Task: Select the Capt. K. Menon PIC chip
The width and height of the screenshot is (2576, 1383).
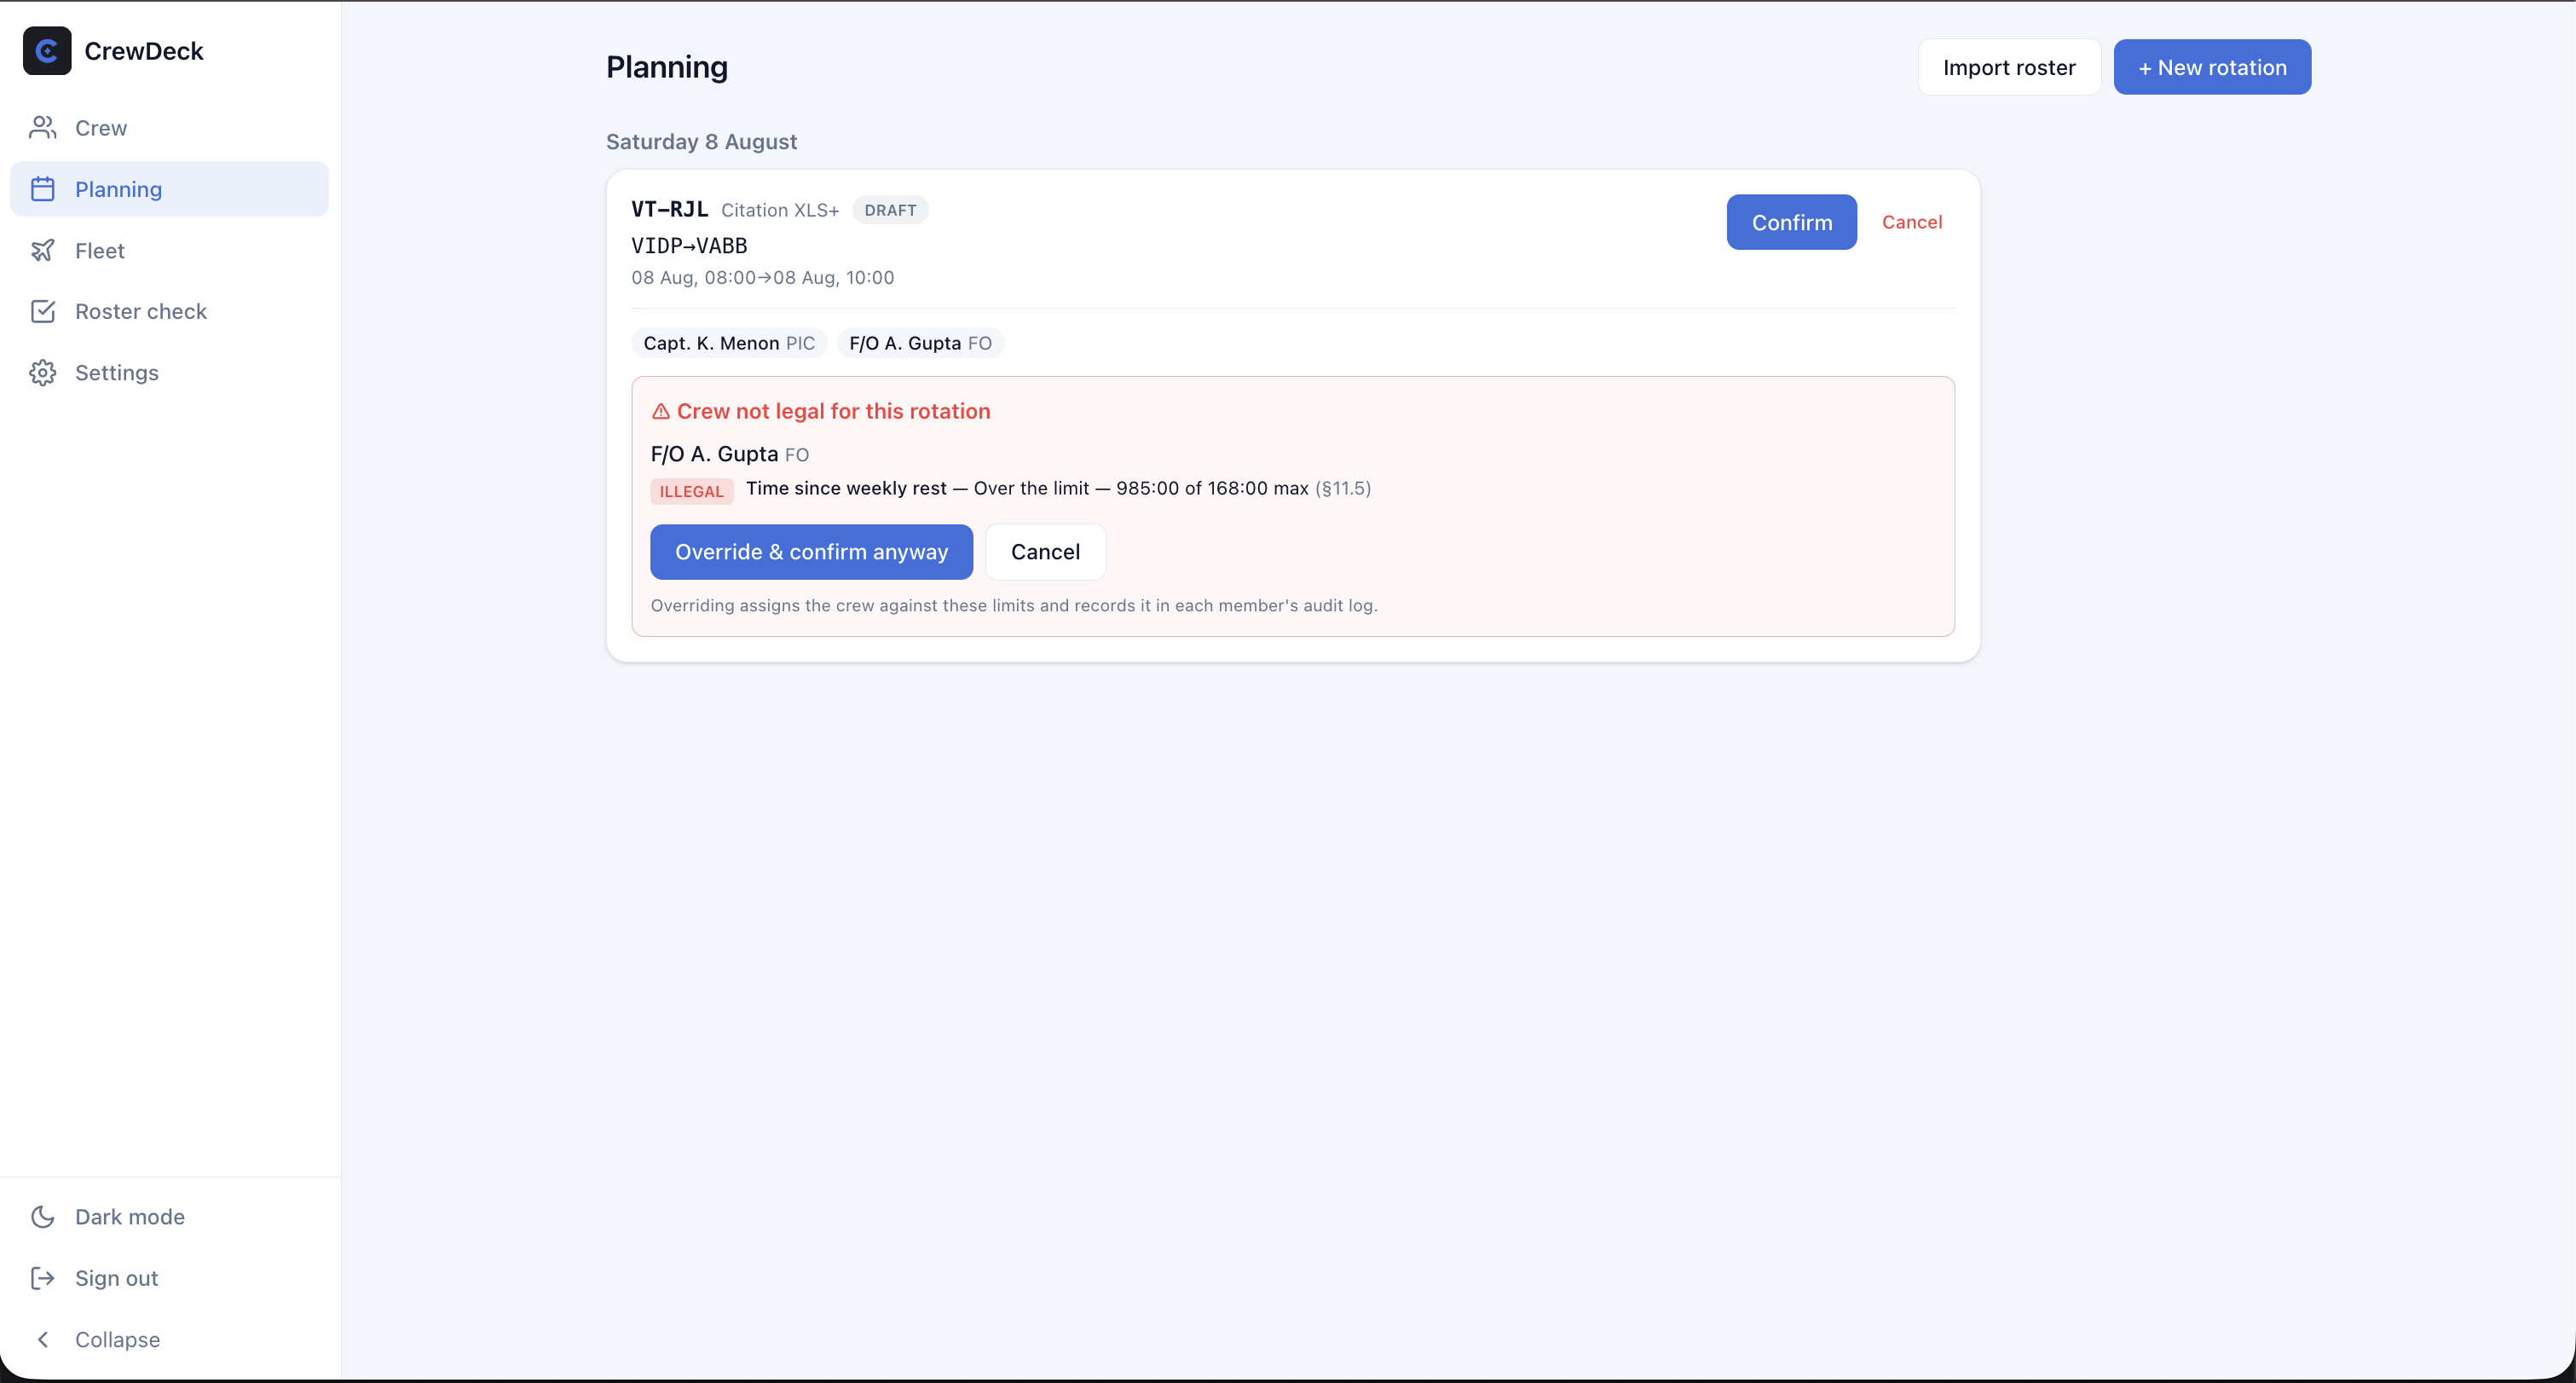Action: pos(729,343)
